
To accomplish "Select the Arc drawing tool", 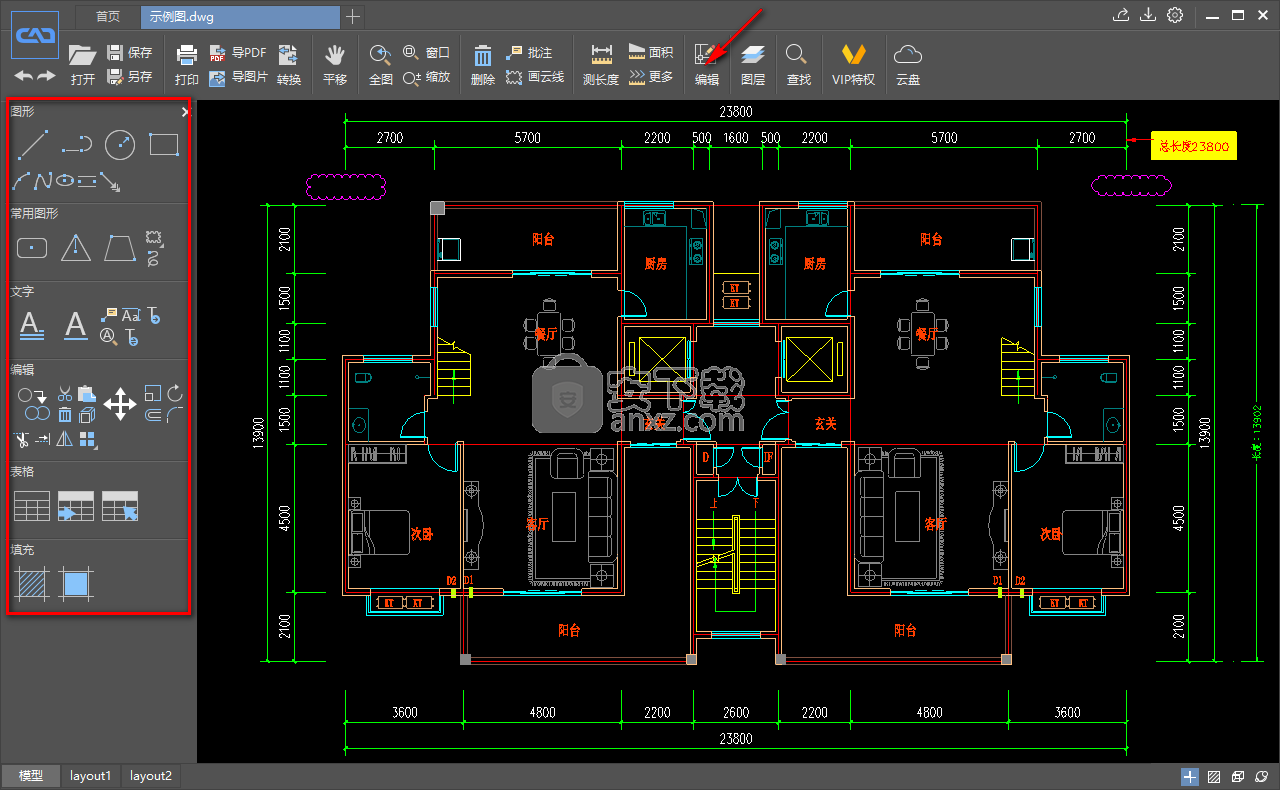I will (21, 182).
